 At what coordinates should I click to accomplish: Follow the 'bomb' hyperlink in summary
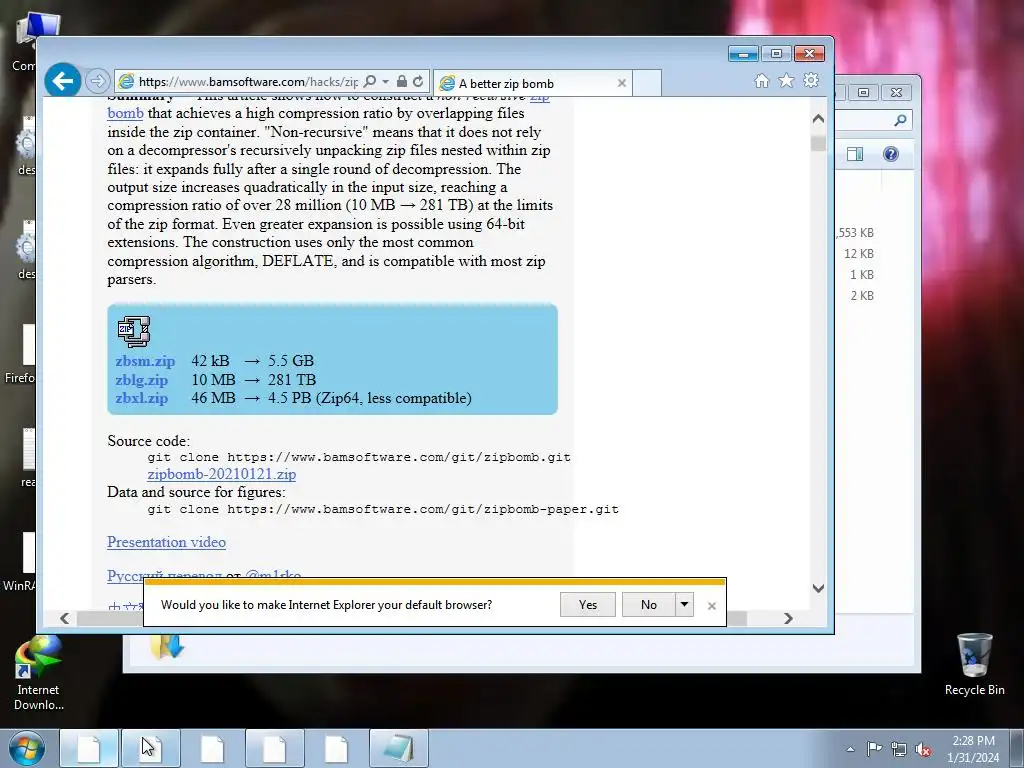click(x=125, y=113)
